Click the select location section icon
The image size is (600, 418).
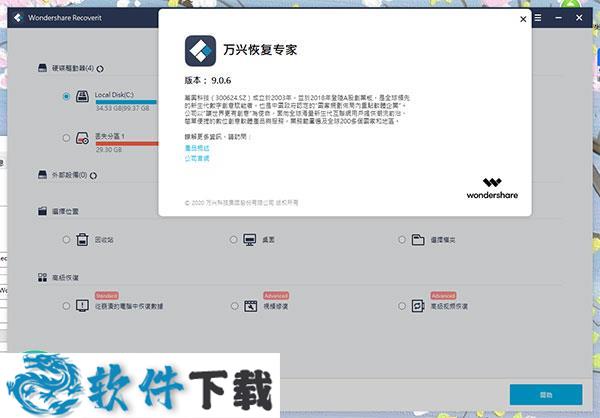[x=42, y=211]
